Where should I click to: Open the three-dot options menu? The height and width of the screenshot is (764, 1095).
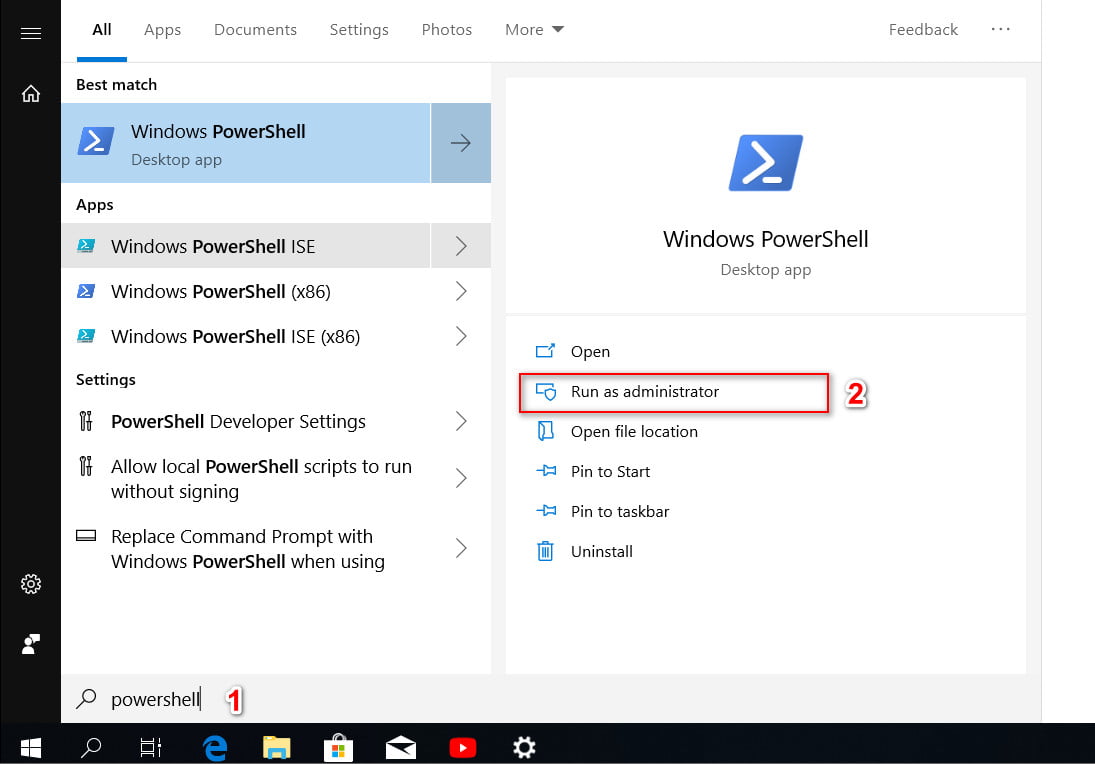click(1000, 30)
